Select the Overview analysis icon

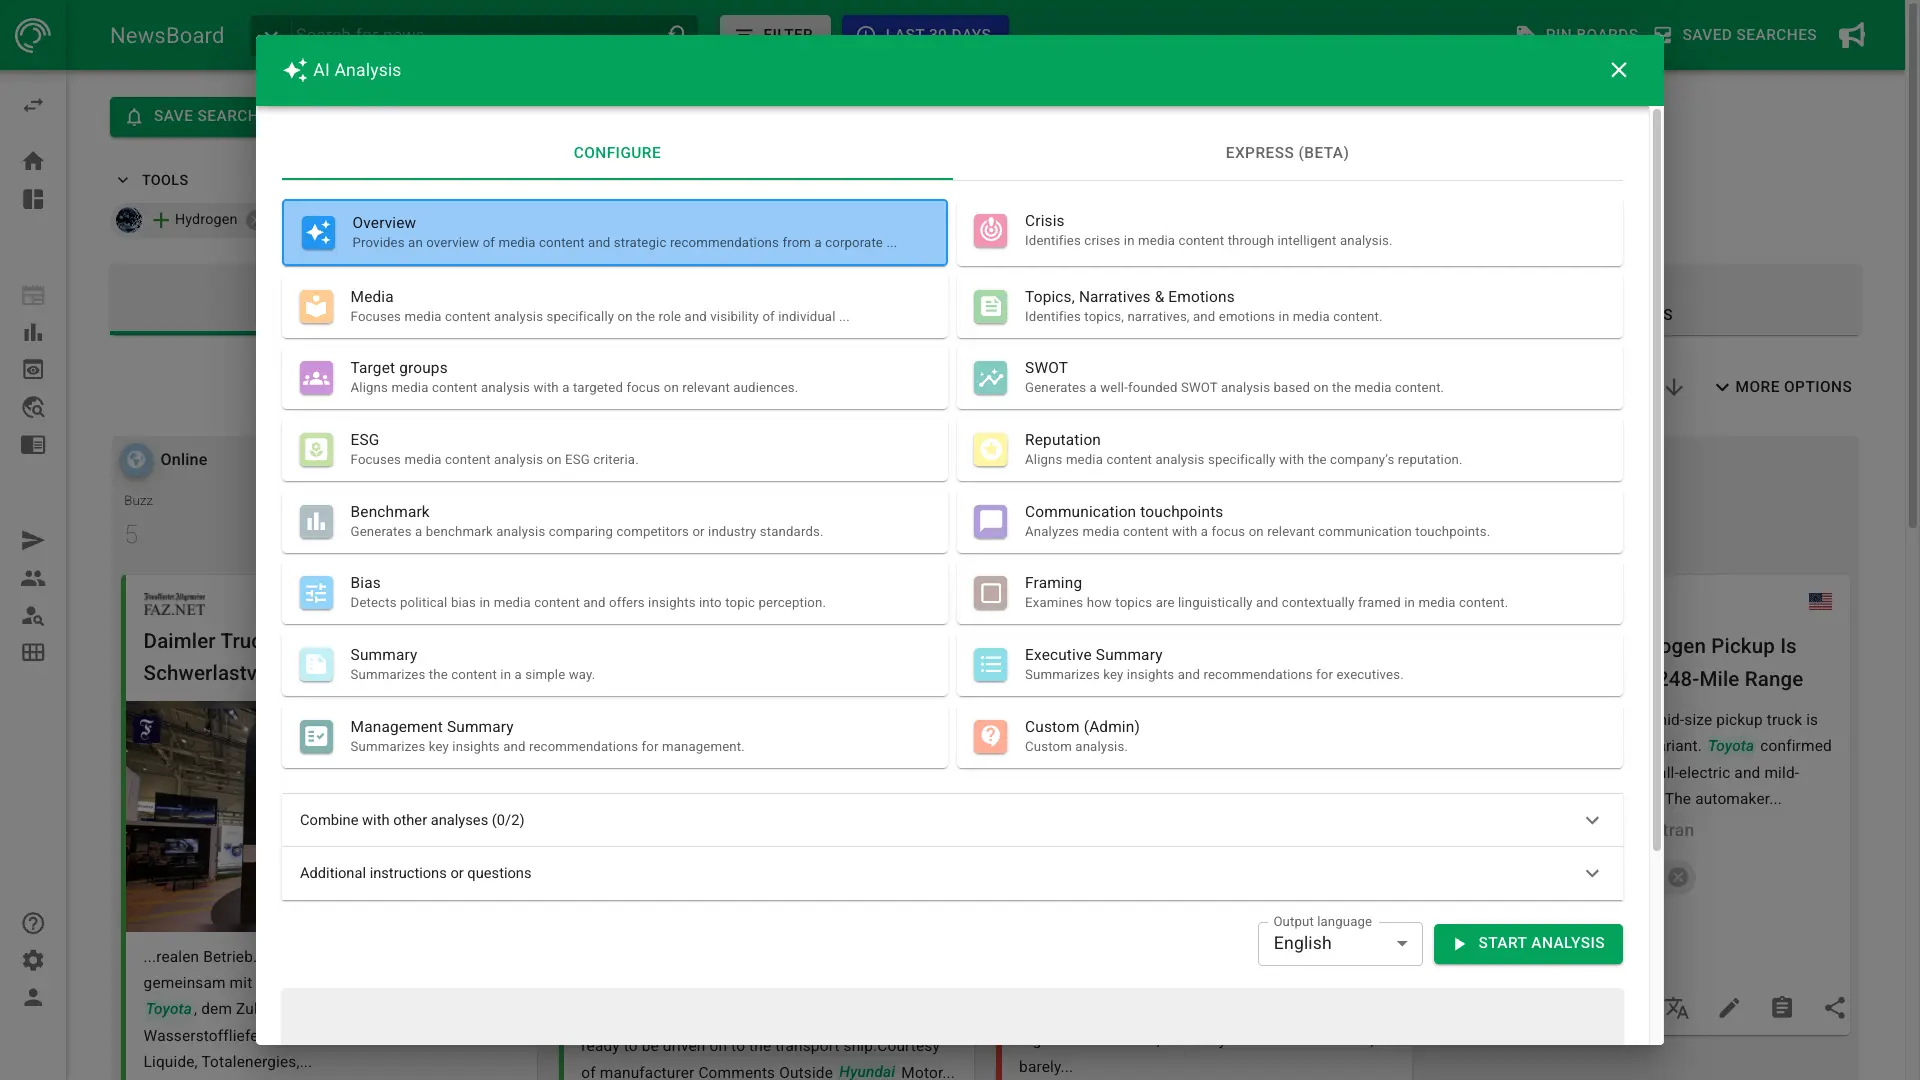[318, 233]
